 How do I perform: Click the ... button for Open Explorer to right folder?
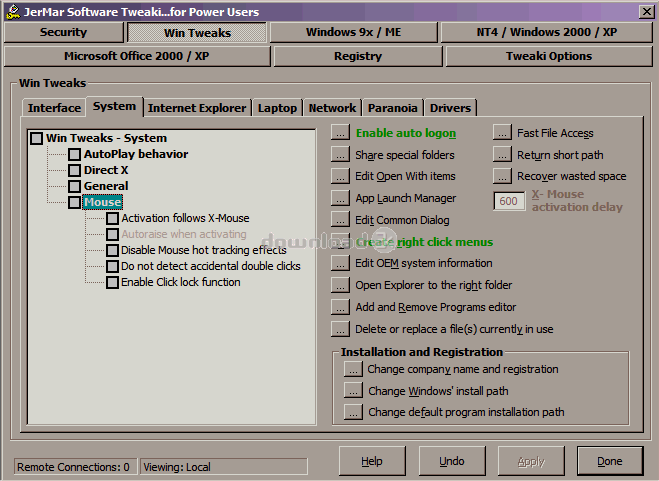[x=340, y=285]
